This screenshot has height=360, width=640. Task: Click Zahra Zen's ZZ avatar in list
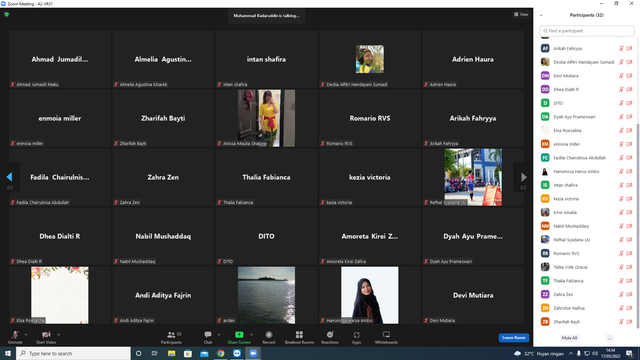click(x=545, y=294)
